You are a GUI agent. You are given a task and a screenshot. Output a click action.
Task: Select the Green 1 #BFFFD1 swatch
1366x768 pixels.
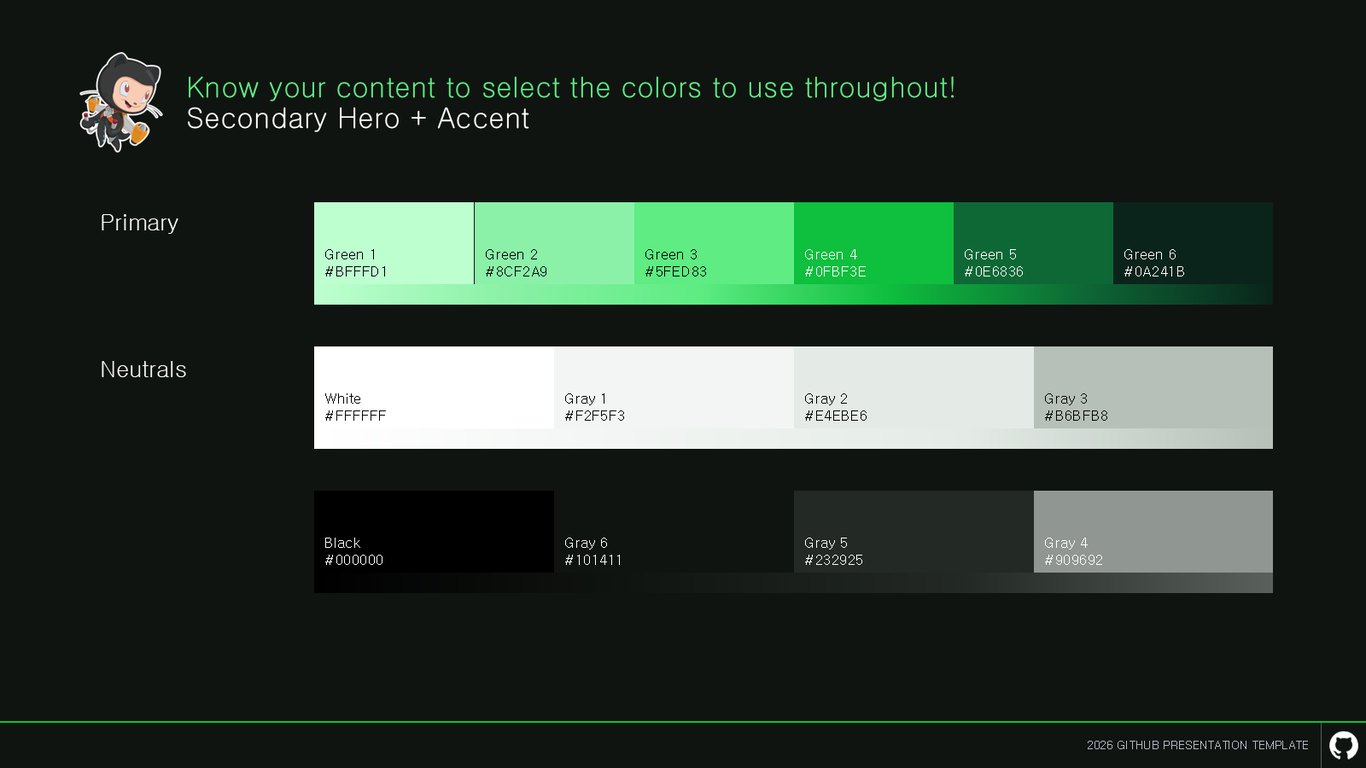pos(394,243)
